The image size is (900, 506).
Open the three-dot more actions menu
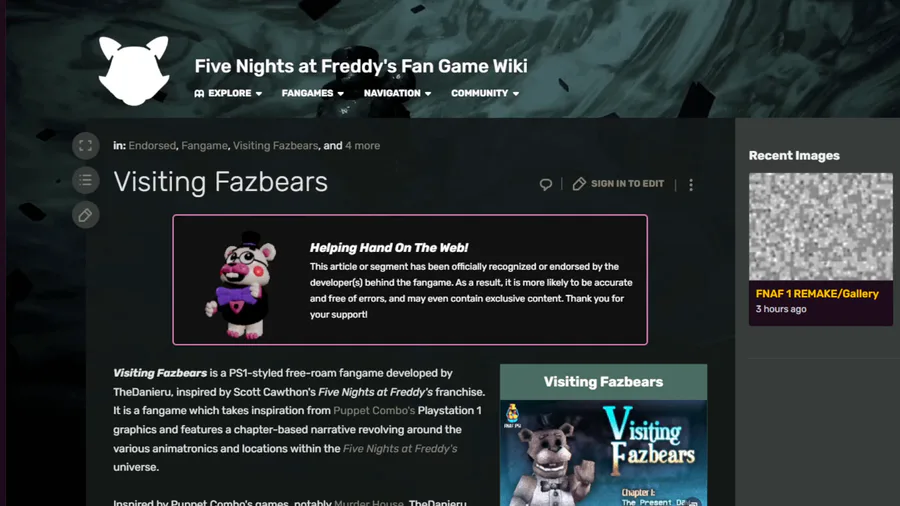click(691, 184)
